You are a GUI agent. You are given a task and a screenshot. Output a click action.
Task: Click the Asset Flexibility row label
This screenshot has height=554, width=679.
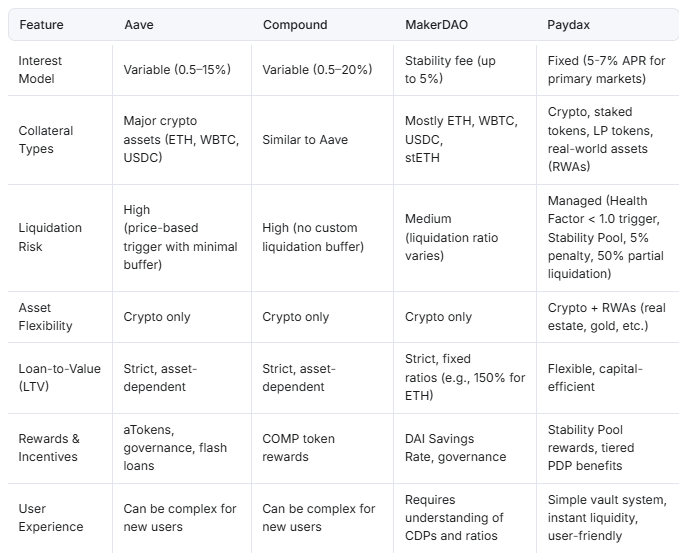pos(46,316)
